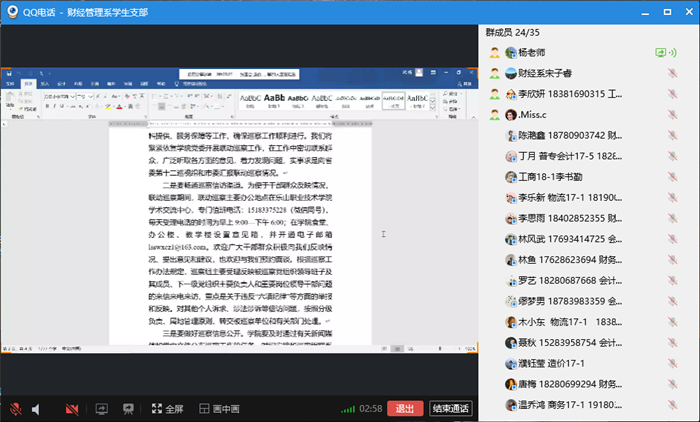
Task: Click muted mic icon beside 财经系宋子睿
Action: 674,73
